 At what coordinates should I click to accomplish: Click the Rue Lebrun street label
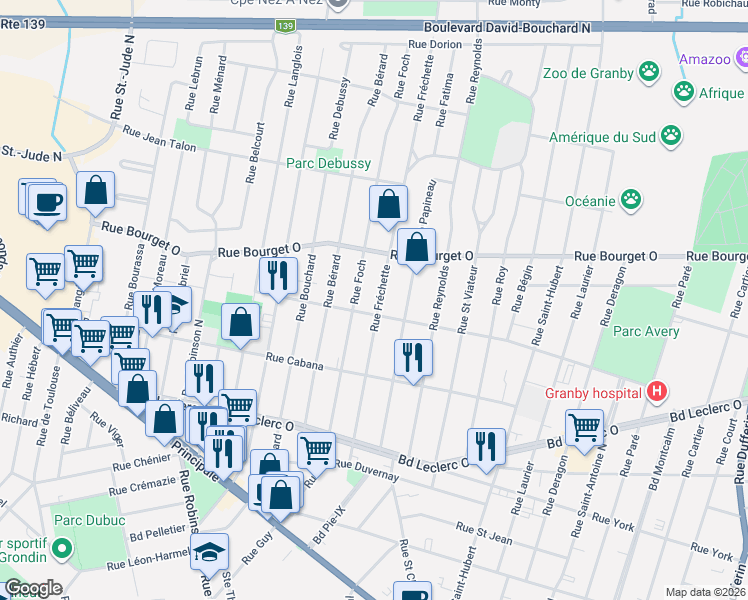[194, 84]
